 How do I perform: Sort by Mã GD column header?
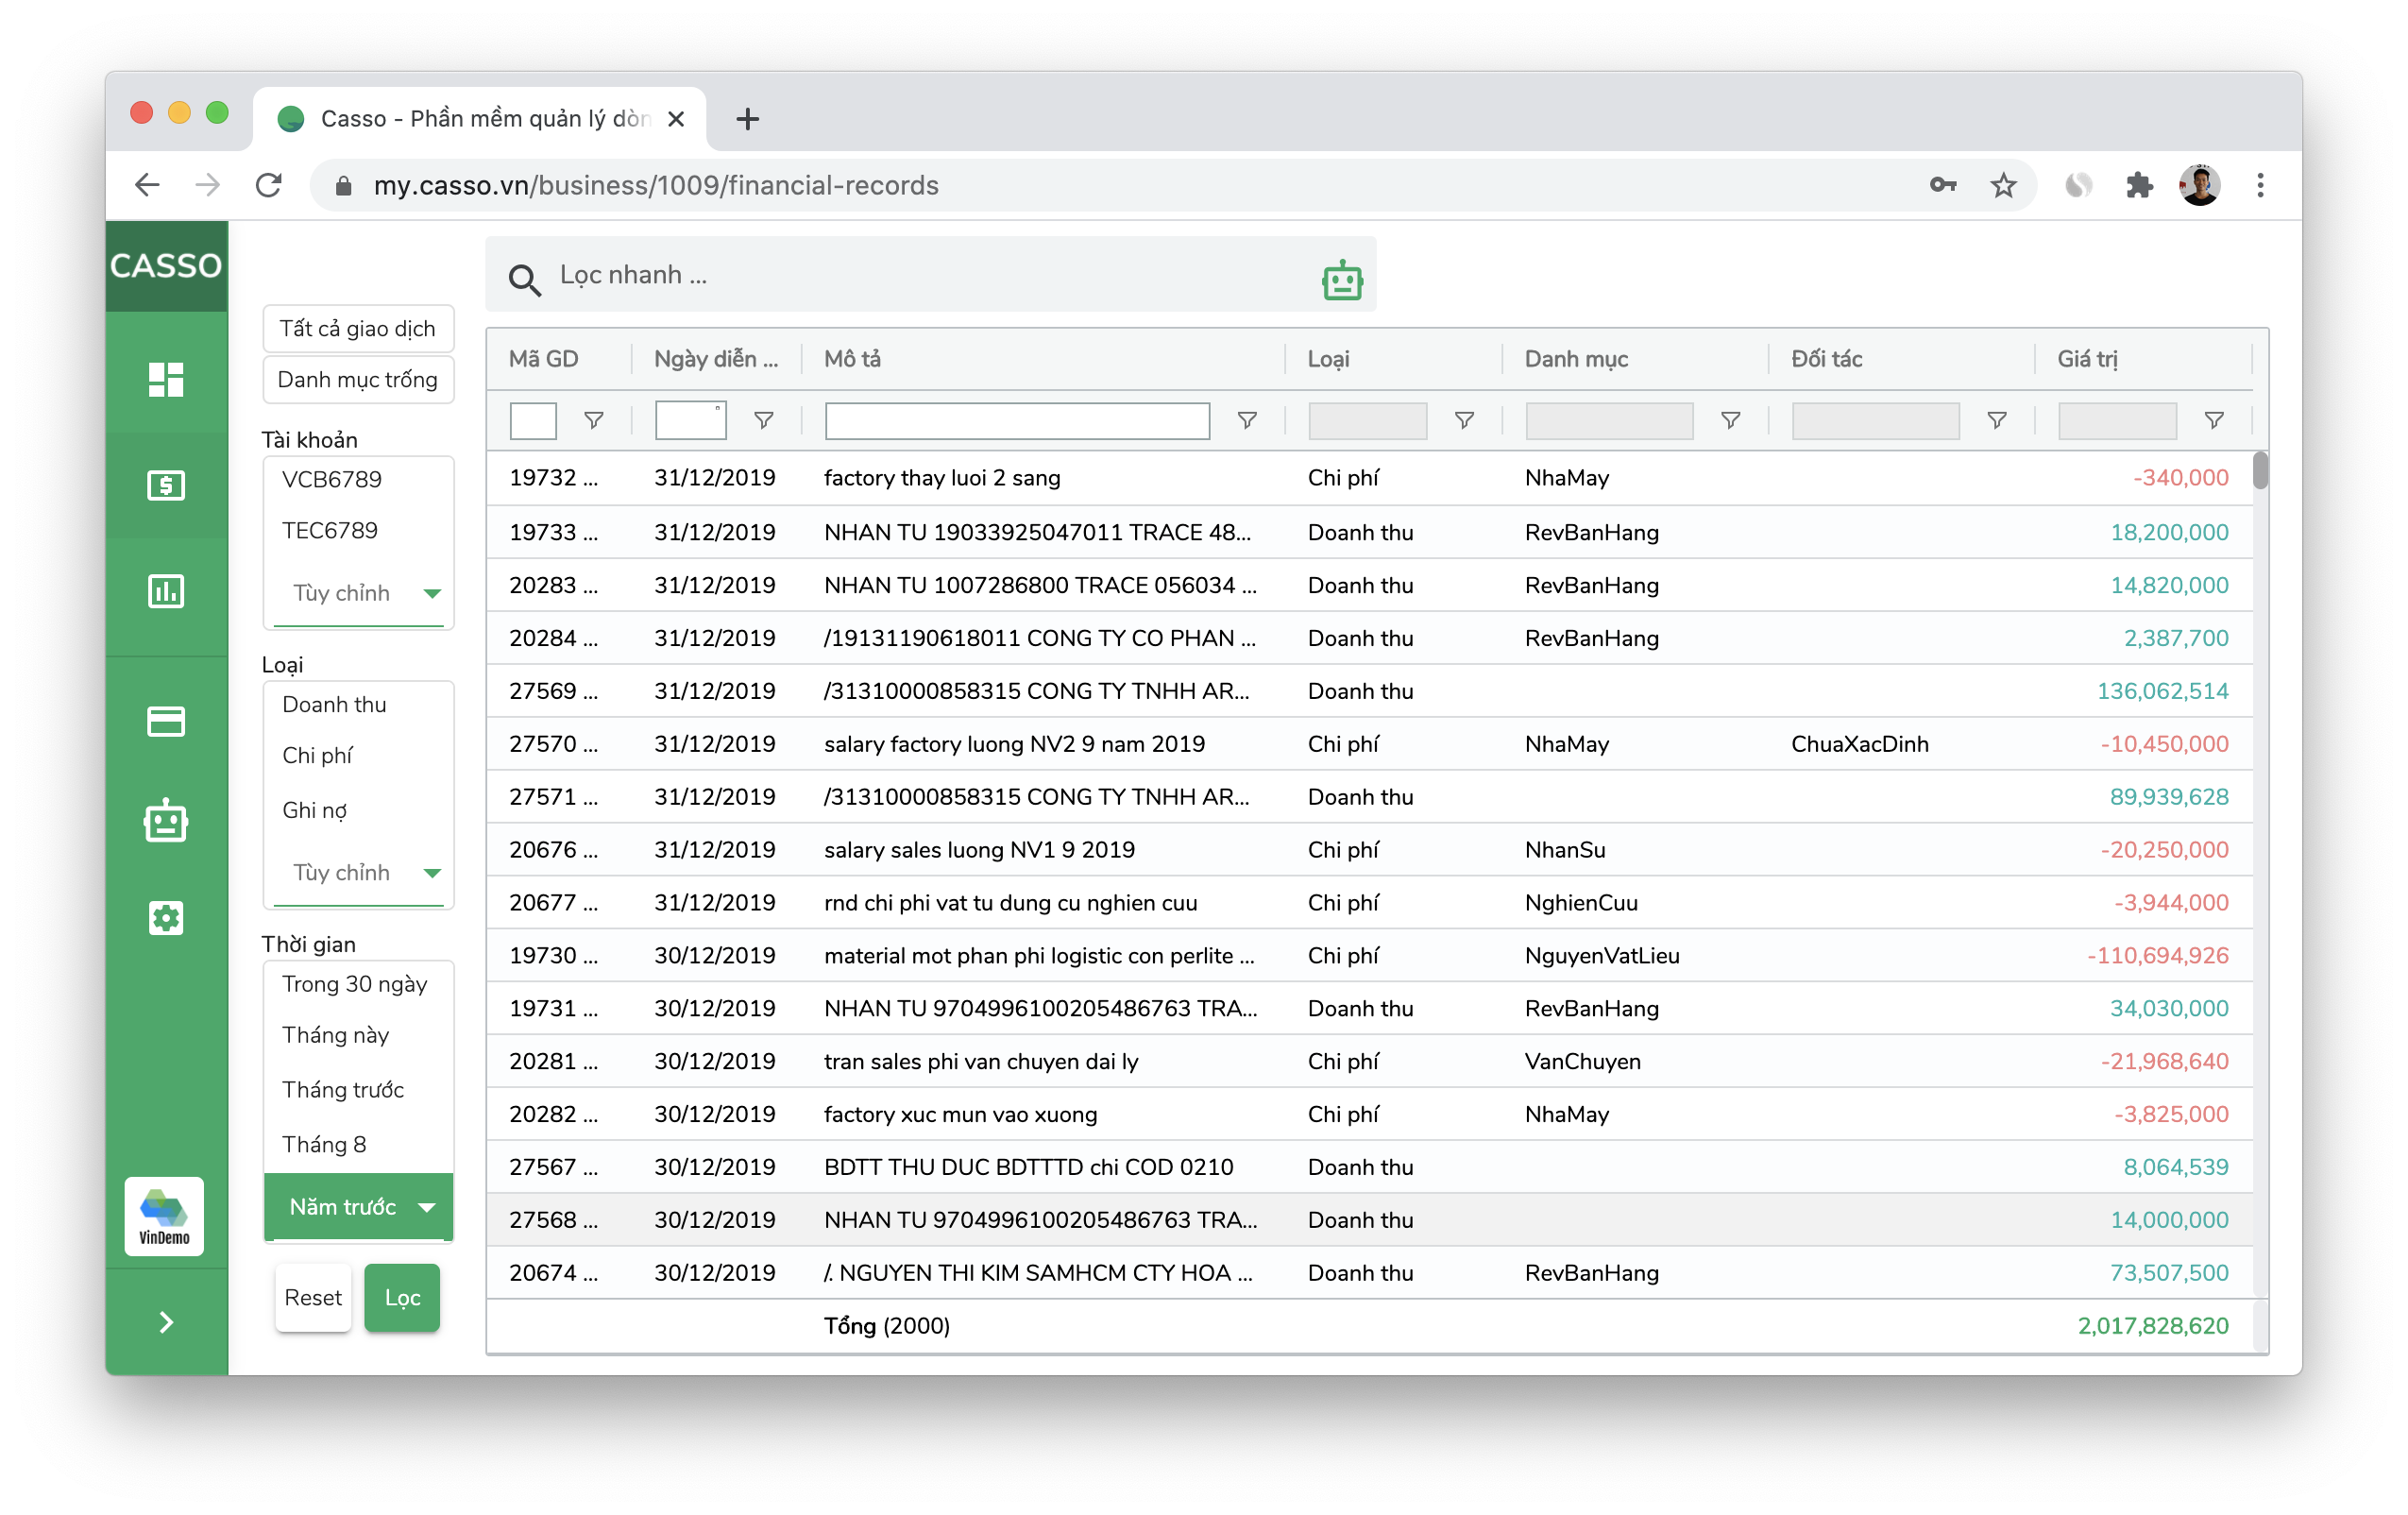point(543,359)
